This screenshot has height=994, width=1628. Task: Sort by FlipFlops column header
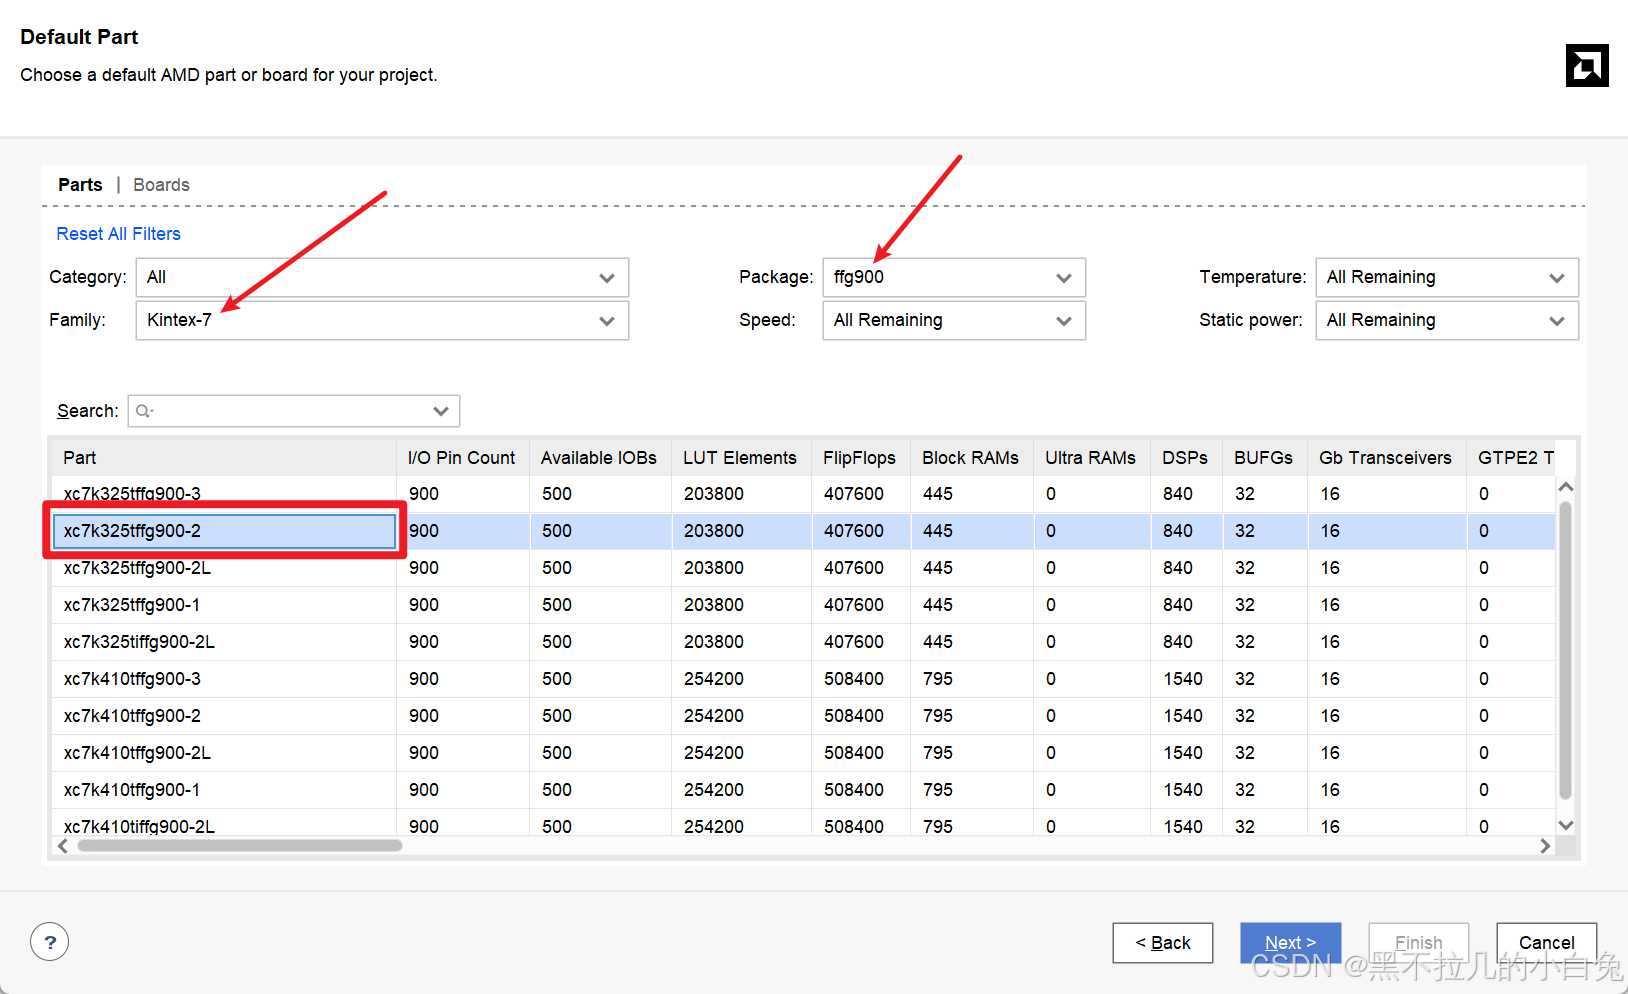coord(861,458)
